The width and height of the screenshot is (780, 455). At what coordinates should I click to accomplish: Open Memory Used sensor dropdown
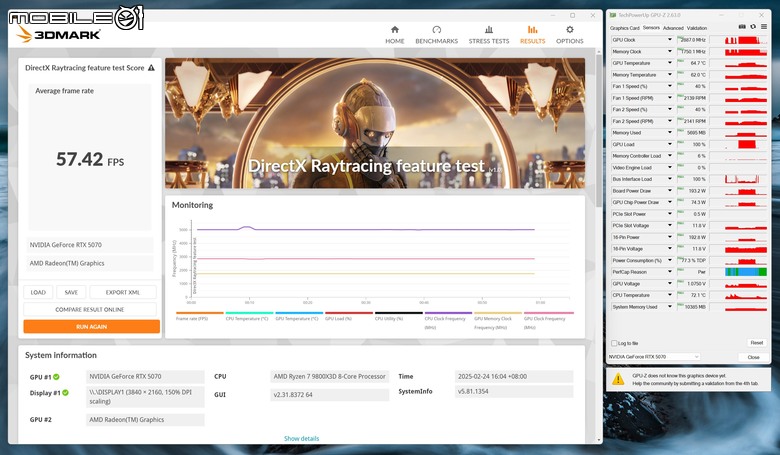pos(670,133)
